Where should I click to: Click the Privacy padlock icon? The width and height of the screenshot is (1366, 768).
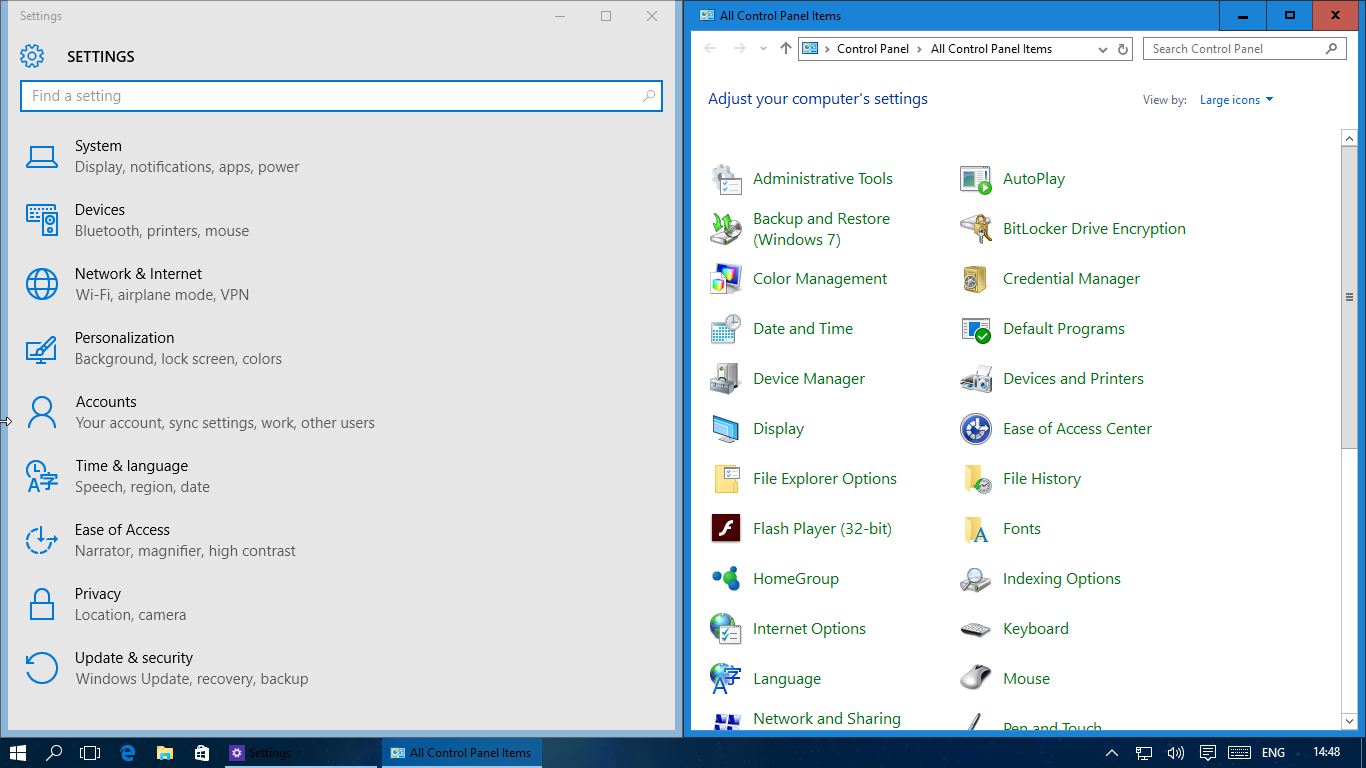click(x=42, y=604)
